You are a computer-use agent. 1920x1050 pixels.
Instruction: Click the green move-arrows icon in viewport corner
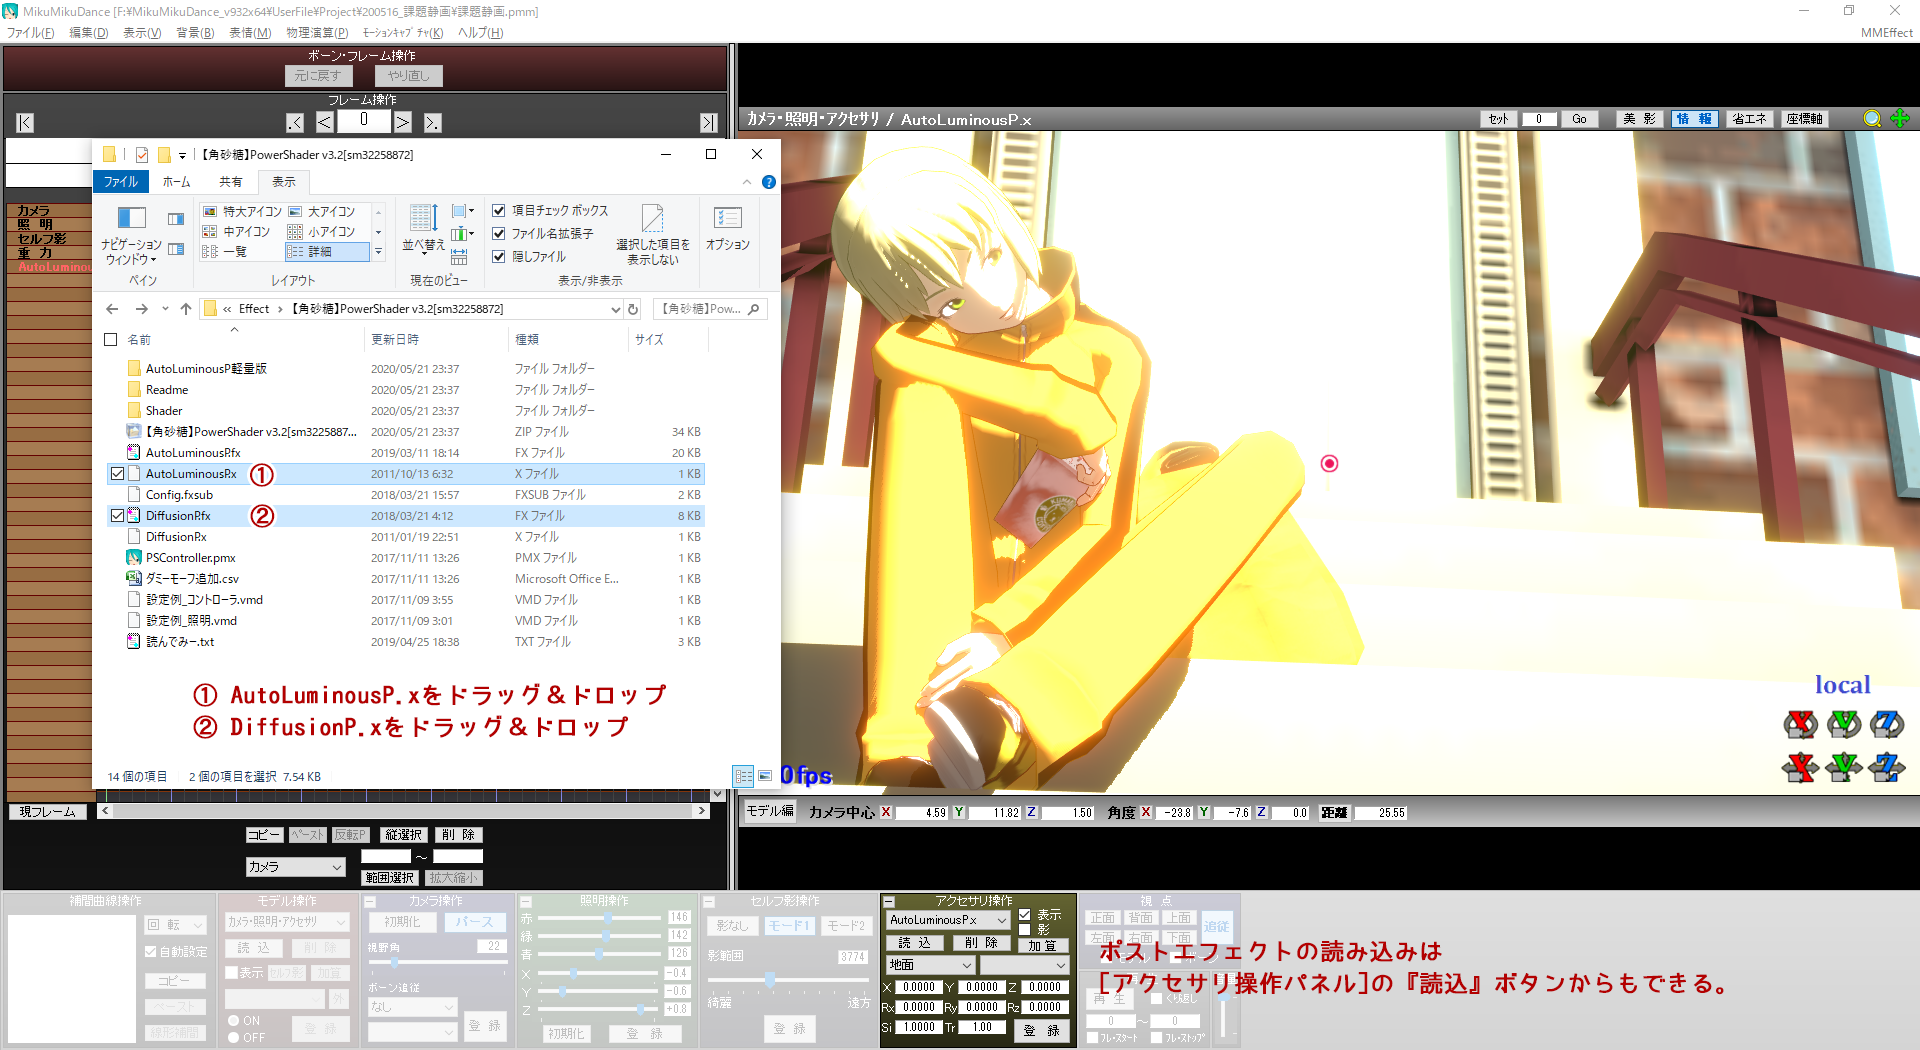point(1900,119)
